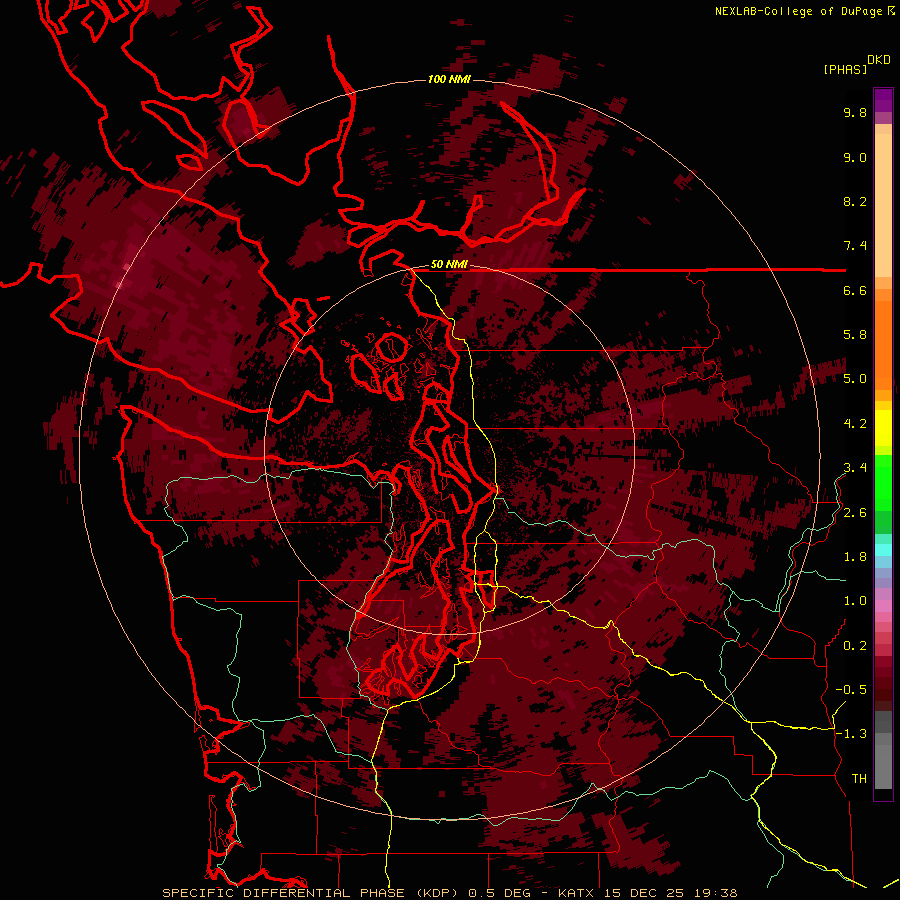Viewport: 900px width, 900px height.
Task: Click the KATX radar site identifier
Action: coord(577,893)
